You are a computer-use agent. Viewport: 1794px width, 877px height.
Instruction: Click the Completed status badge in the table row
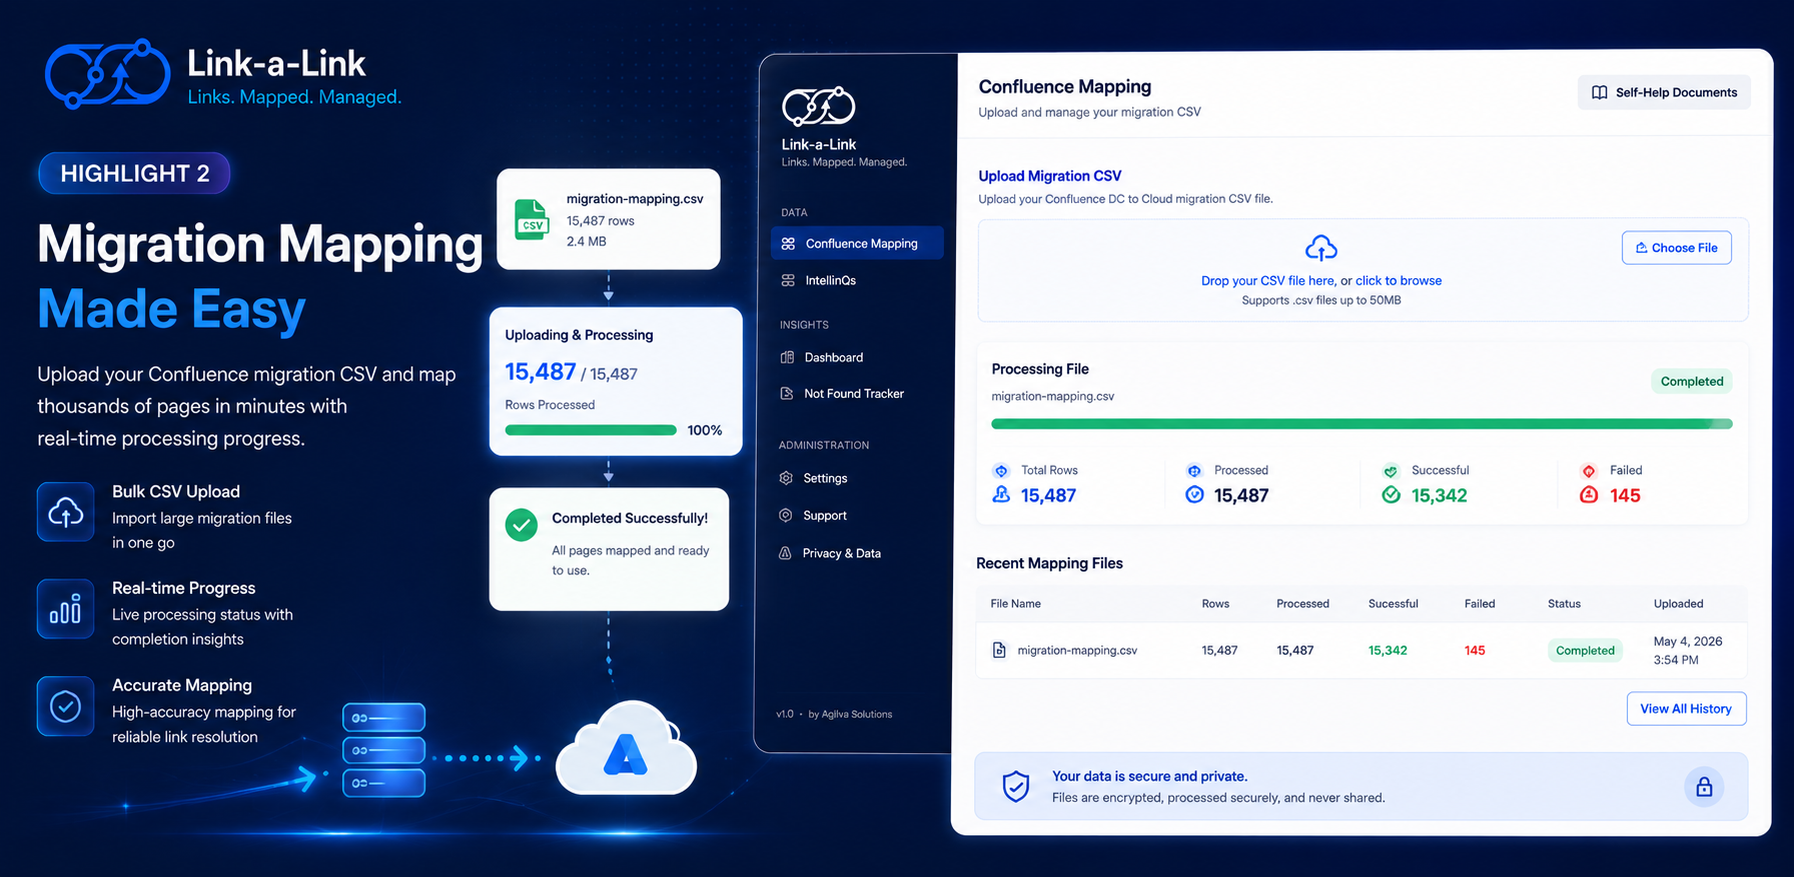[1585, 650]
